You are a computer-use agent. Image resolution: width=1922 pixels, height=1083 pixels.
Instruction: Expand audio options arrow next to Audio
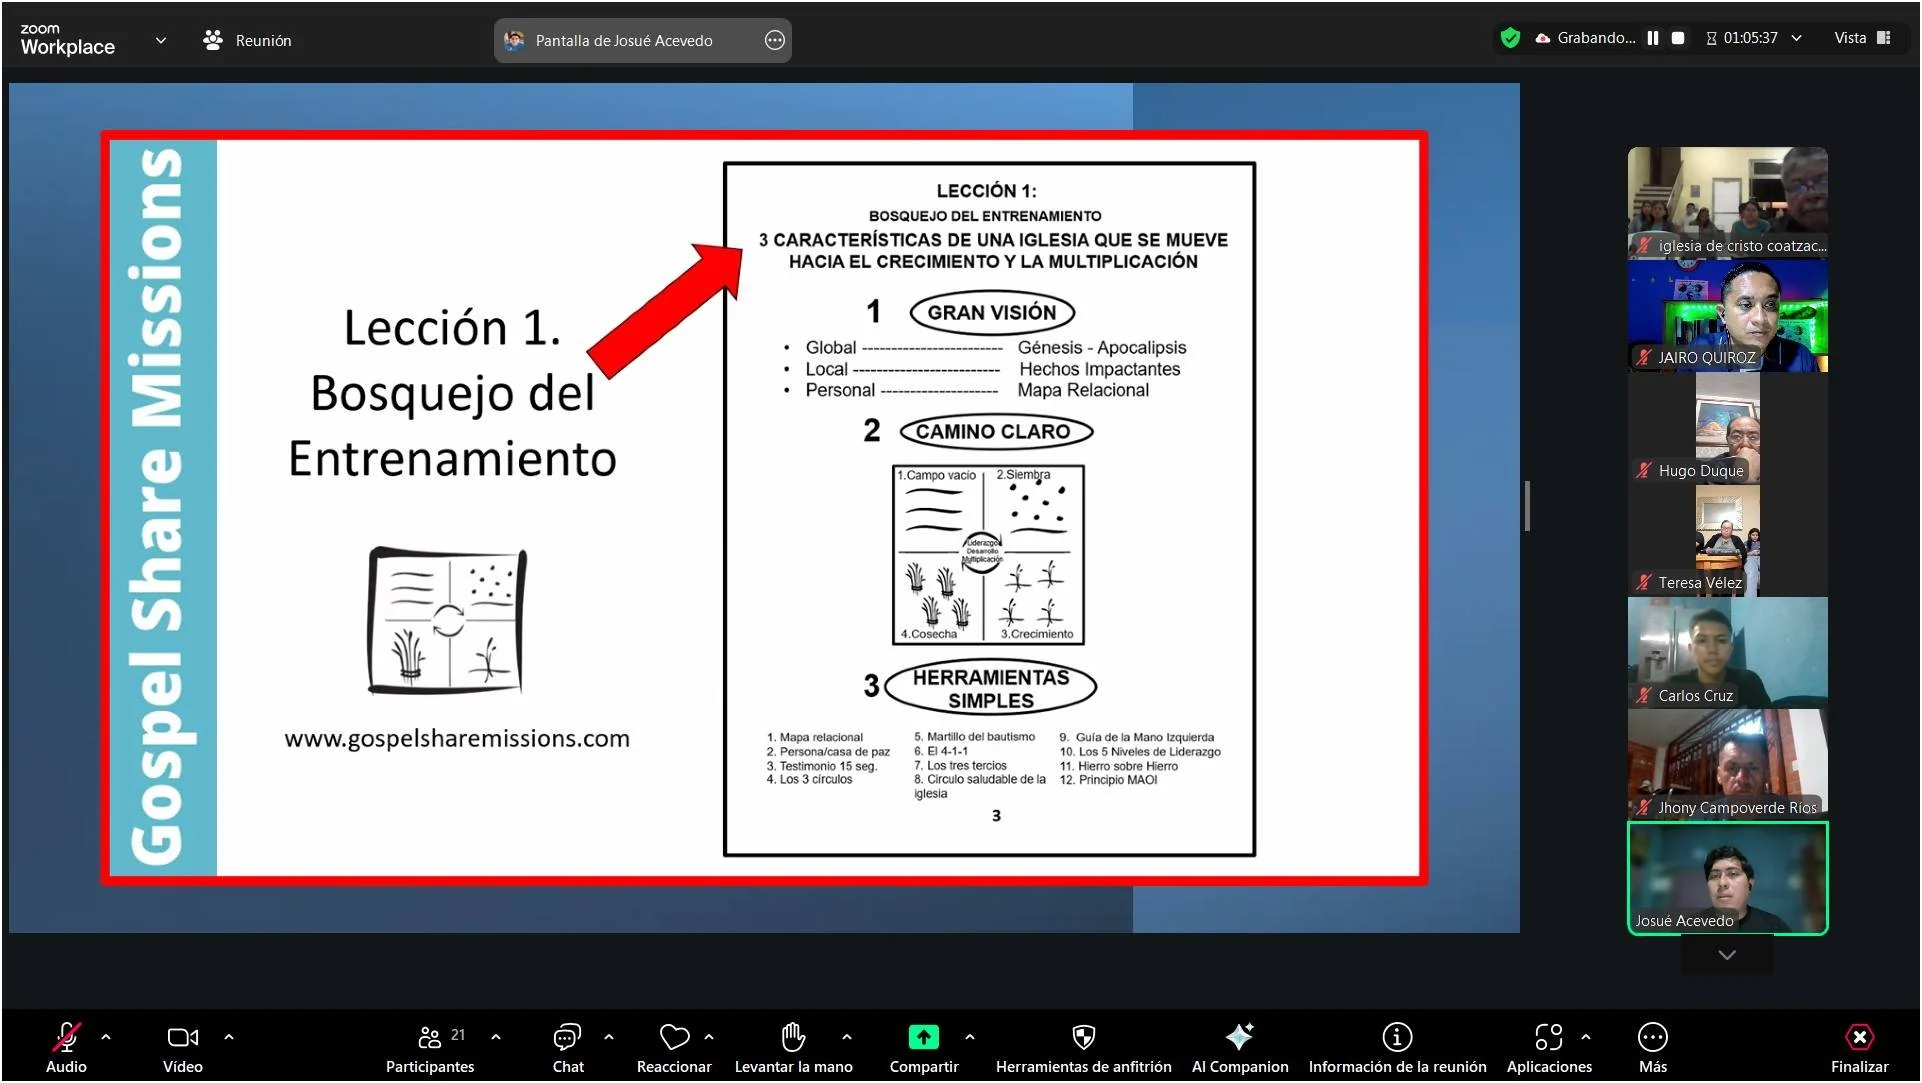(x=106, y=1037)
